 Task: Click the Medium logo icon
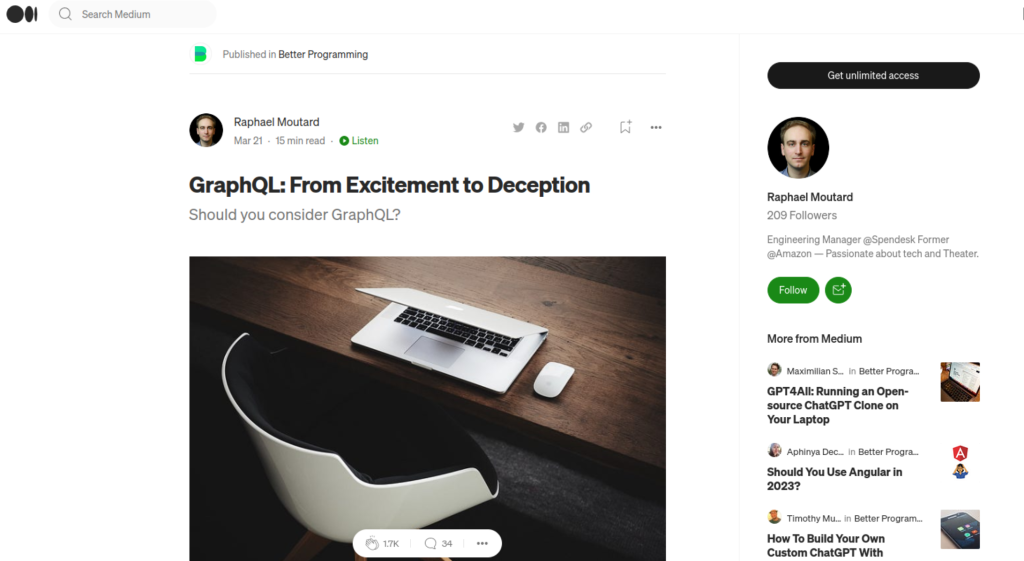(x=22, y=14)
